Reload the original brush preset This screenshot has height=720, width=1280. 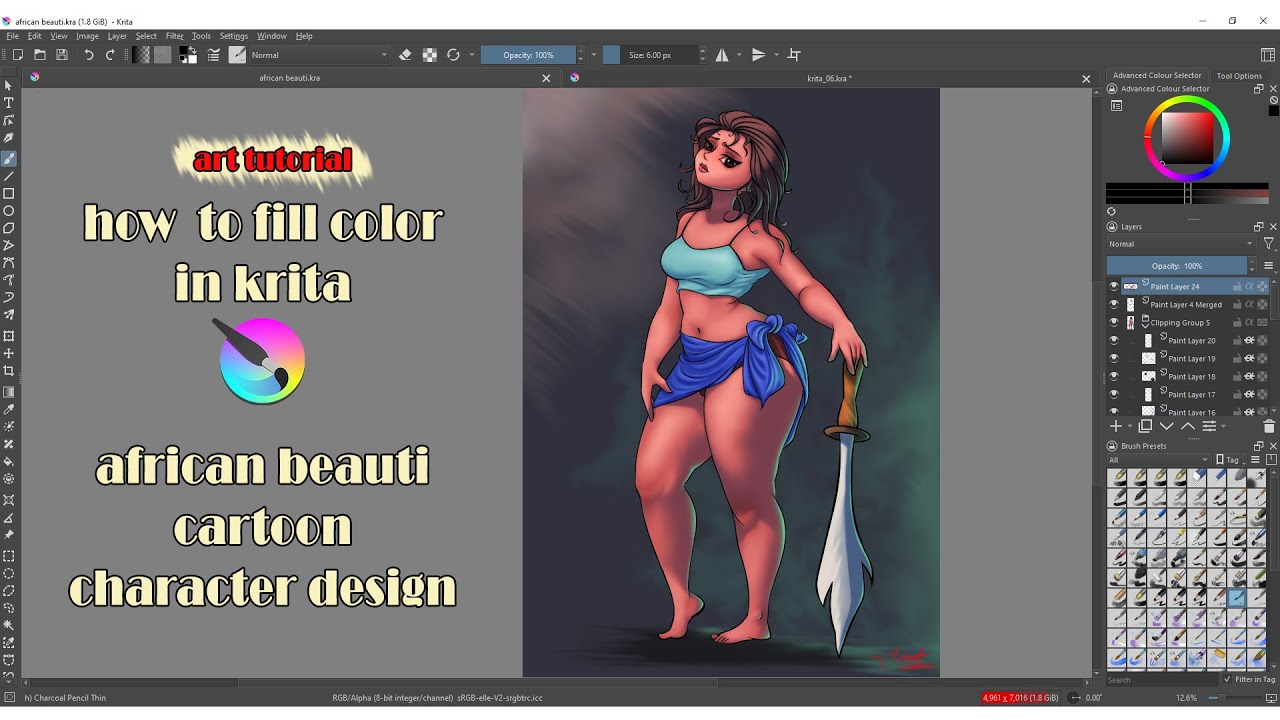coord(453,55)
